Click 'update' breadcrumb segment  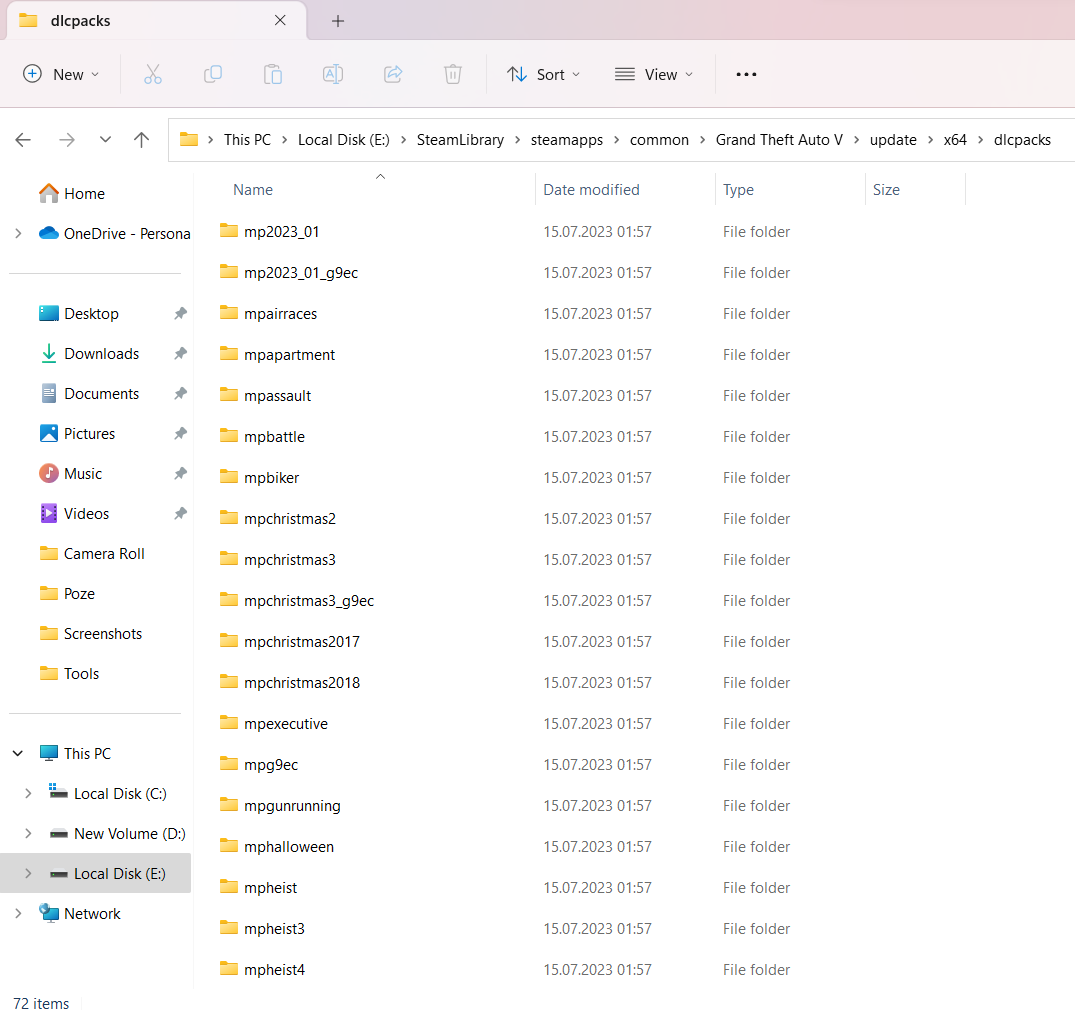pos(893,140)
